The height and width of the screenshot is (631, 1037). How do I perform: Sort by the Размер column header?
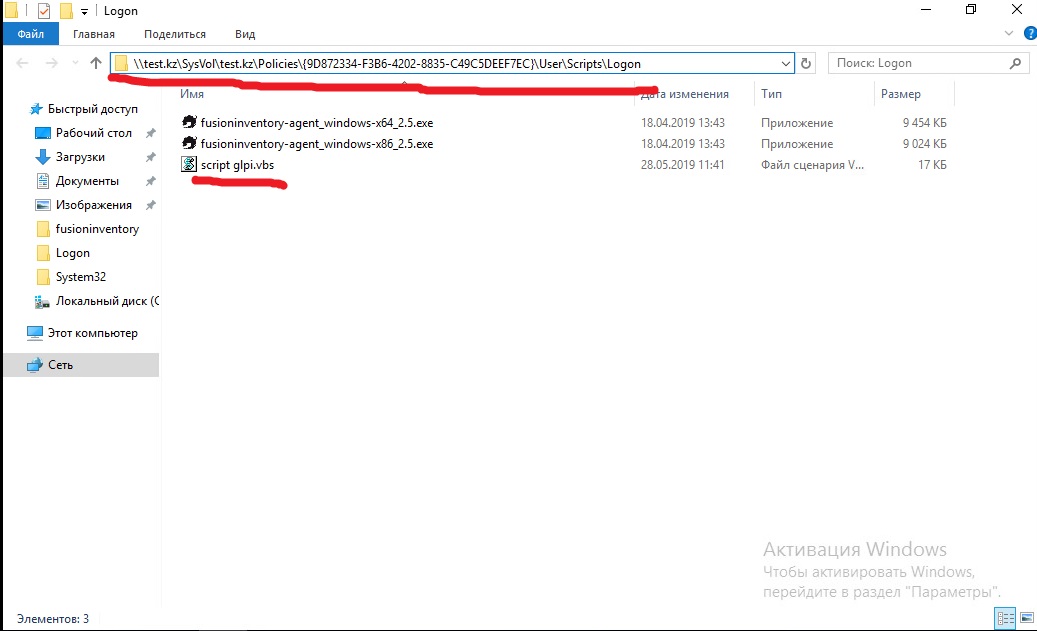(x=900, y=94)
